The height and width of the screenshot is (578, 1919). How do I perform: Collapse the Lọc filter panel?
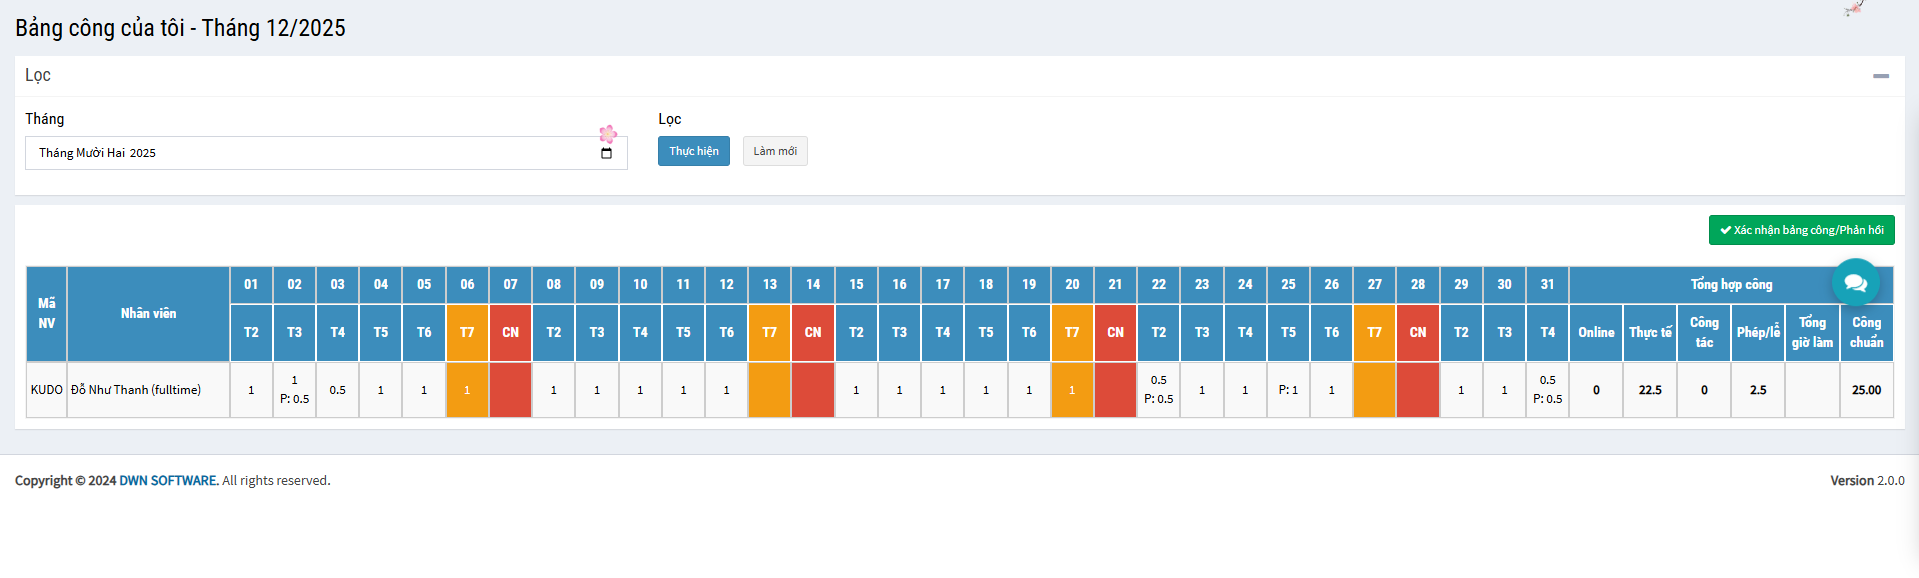pos(1880,76)
